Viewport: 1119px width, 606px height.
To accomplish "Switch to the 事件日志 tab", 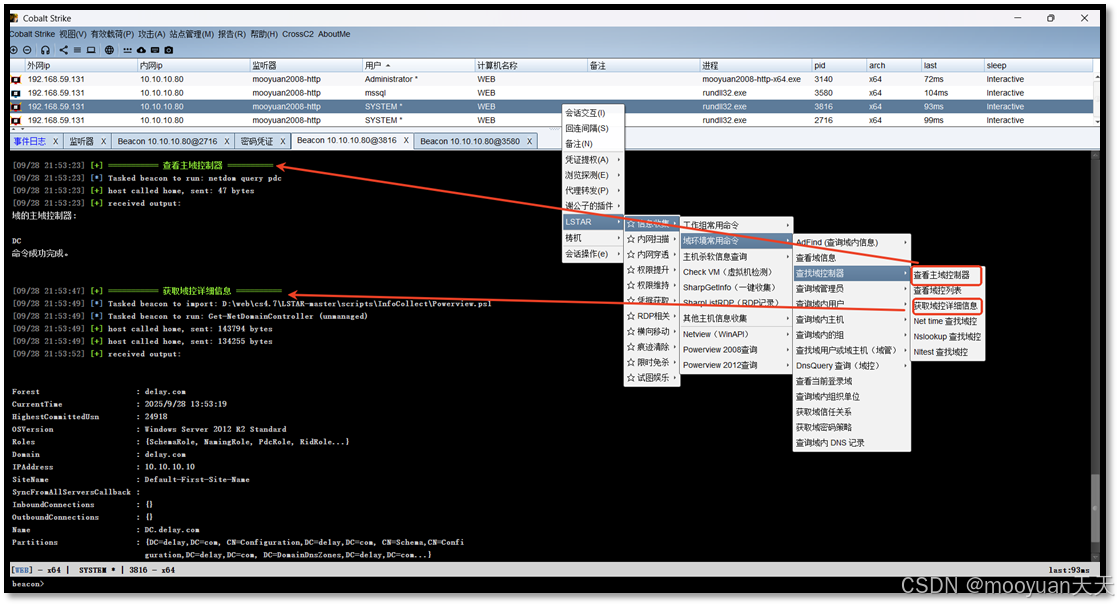I will [x=30, y=141].
